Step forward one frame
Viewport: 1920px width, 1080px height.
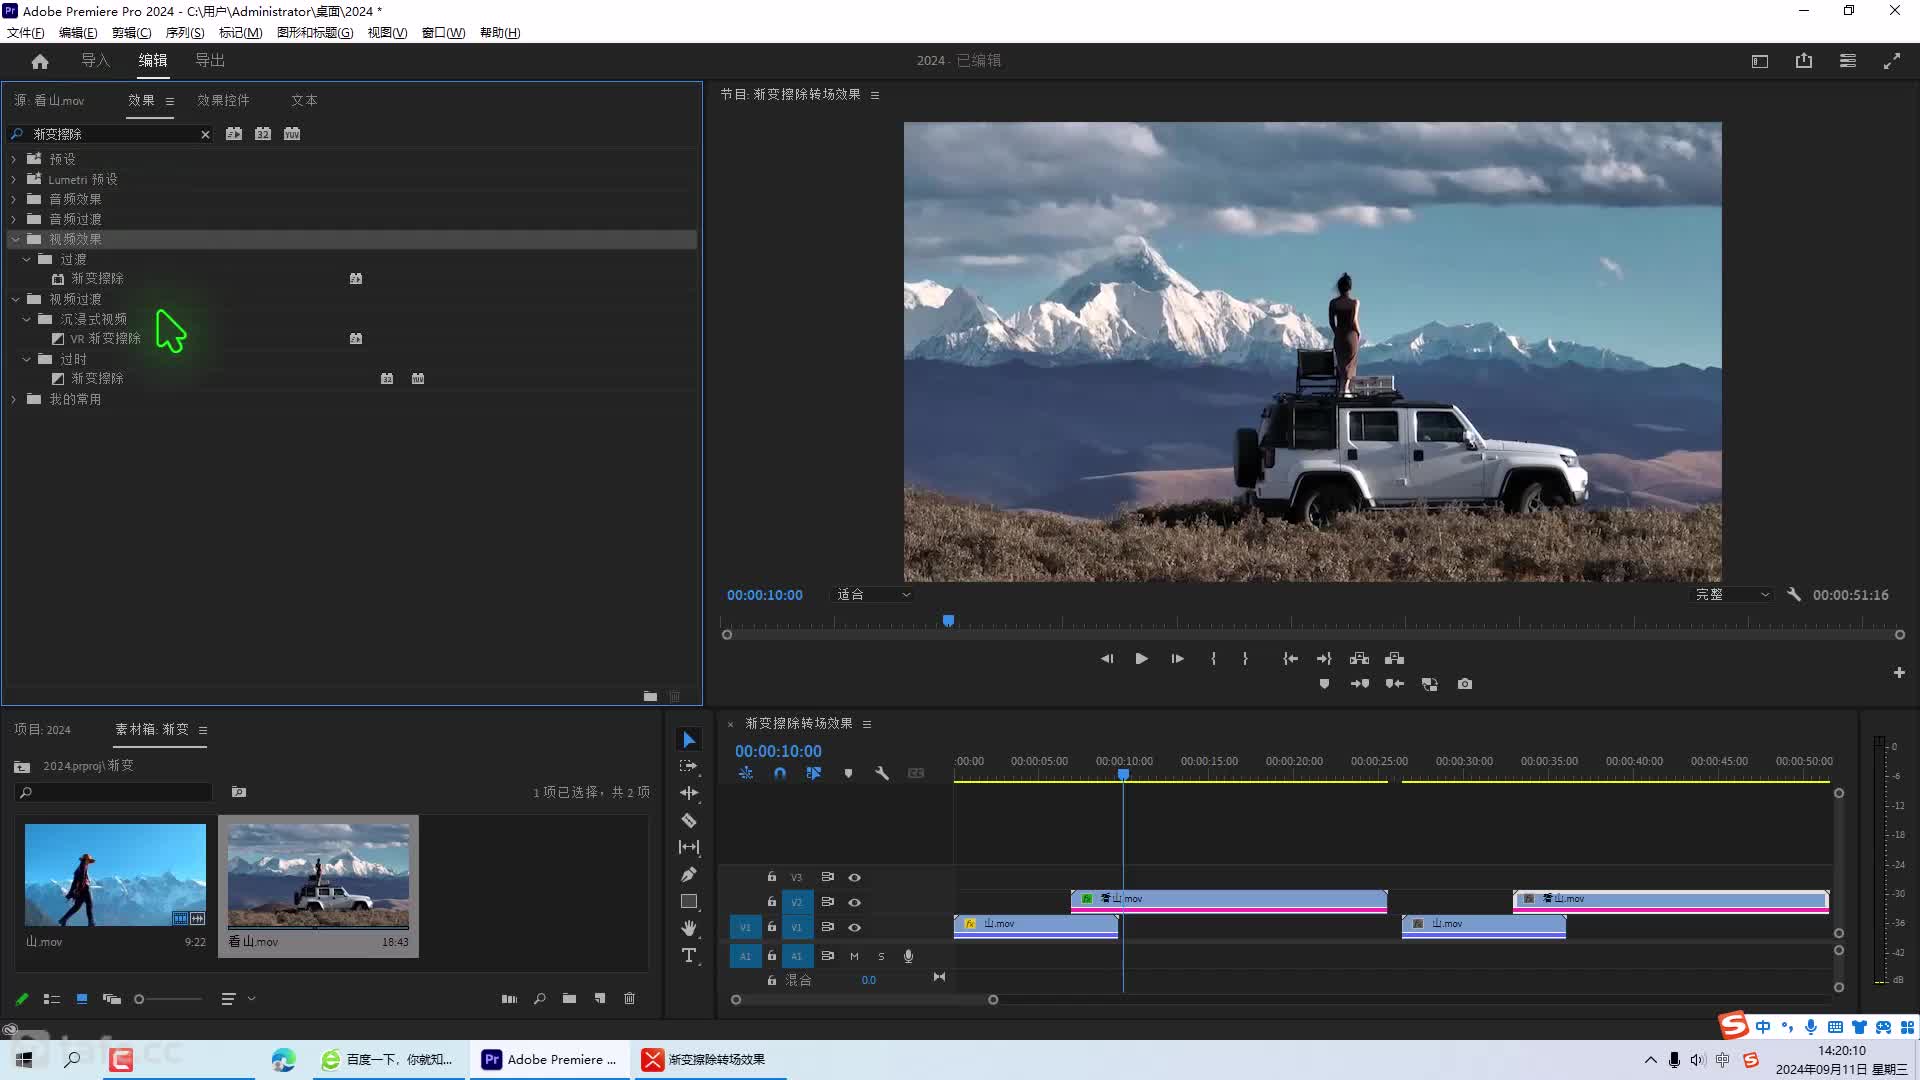point(1177,658)
